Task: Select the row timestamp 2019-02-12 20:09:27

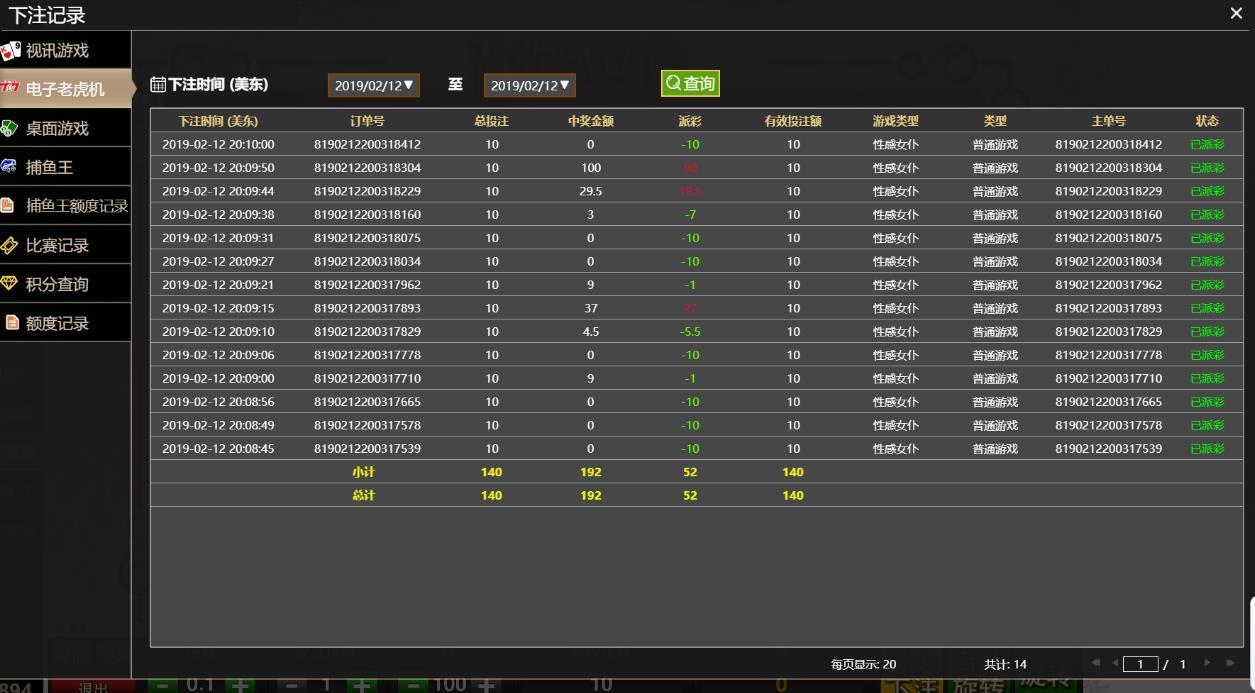Action: pyautogui.click(x=218, y=261)
